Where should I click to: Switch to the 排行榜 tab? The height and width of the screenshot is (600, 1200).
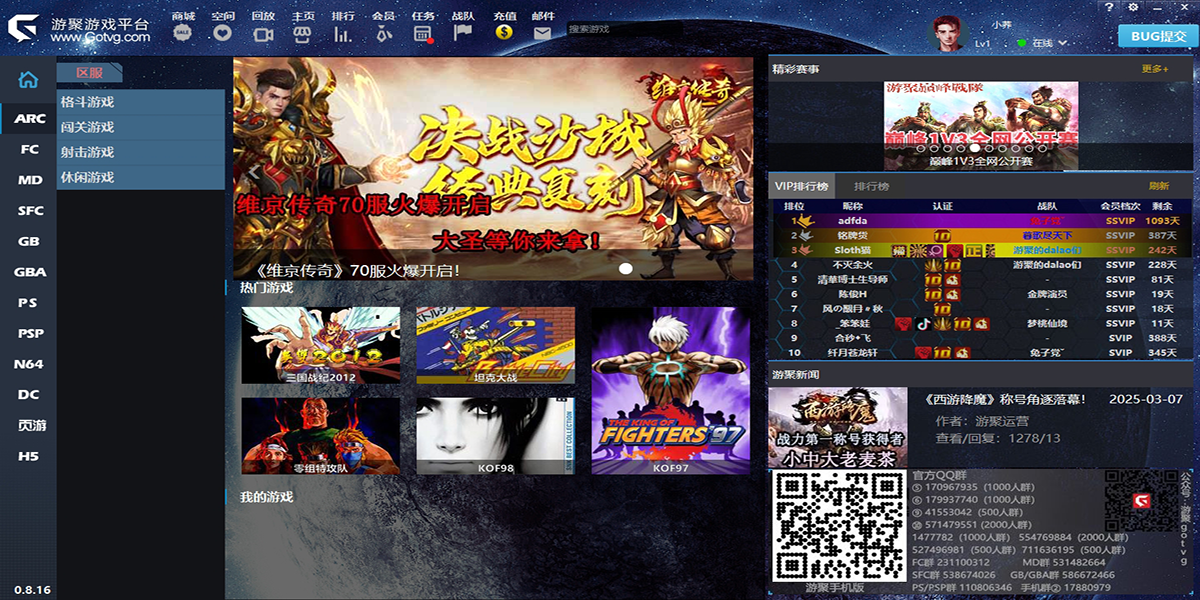(x=870, y=187)
